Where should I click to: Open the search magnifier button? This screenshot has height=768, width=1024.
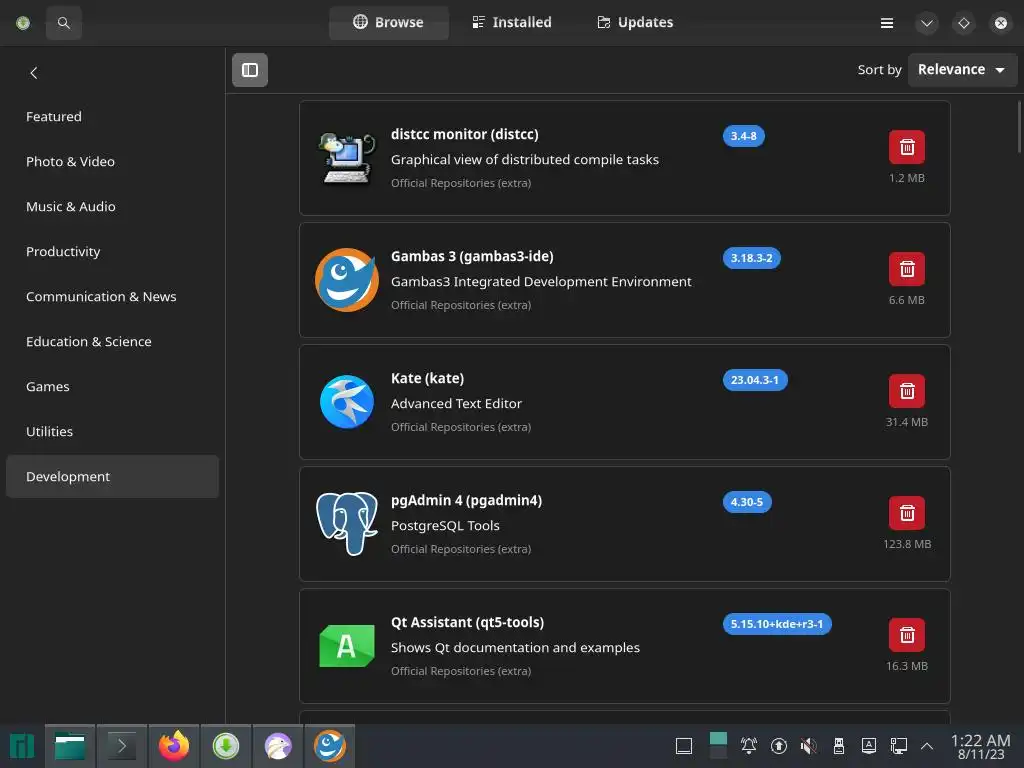[63, 23]
